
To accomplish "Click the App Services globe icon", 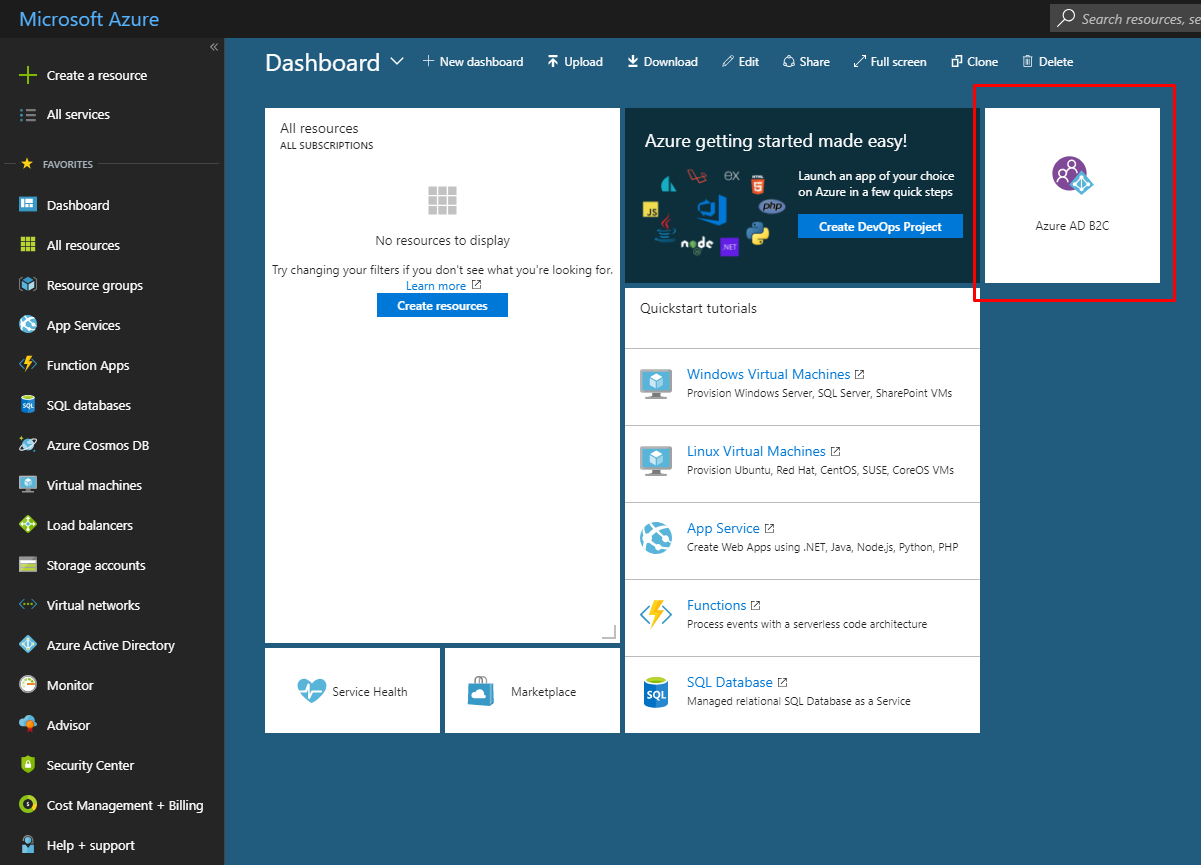I will (28, 325).
